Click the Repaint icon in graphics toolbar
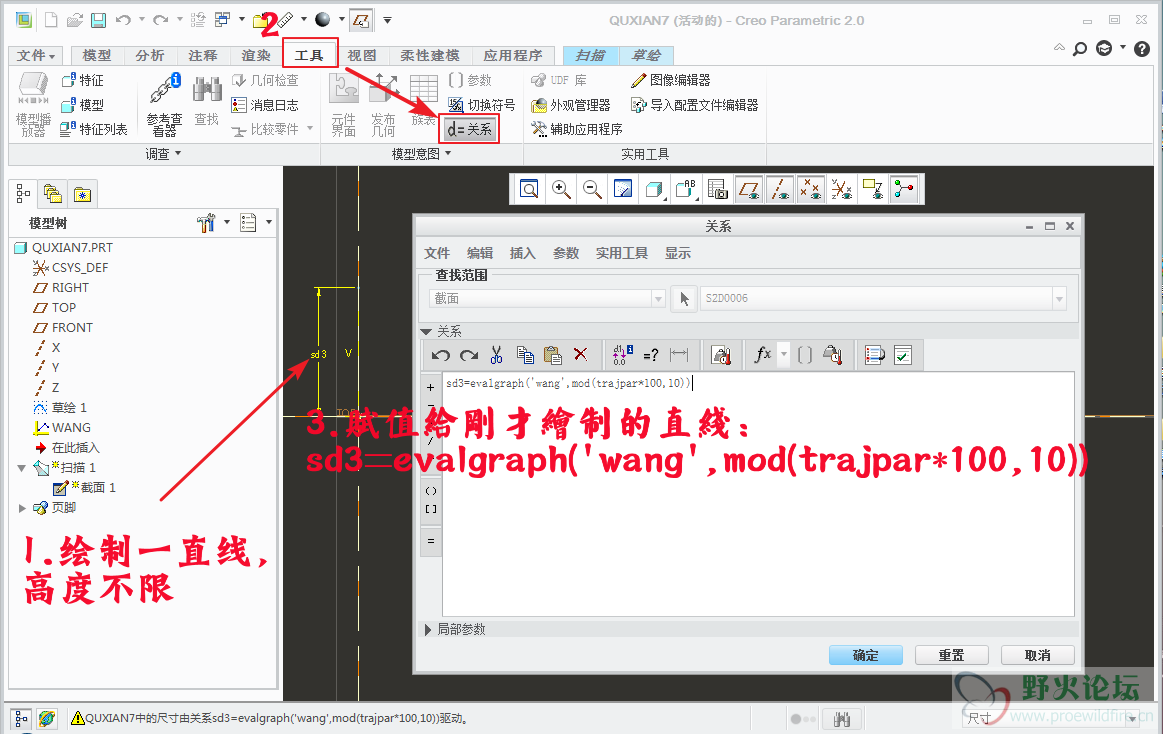1163x734 pixels. [623, 189]
